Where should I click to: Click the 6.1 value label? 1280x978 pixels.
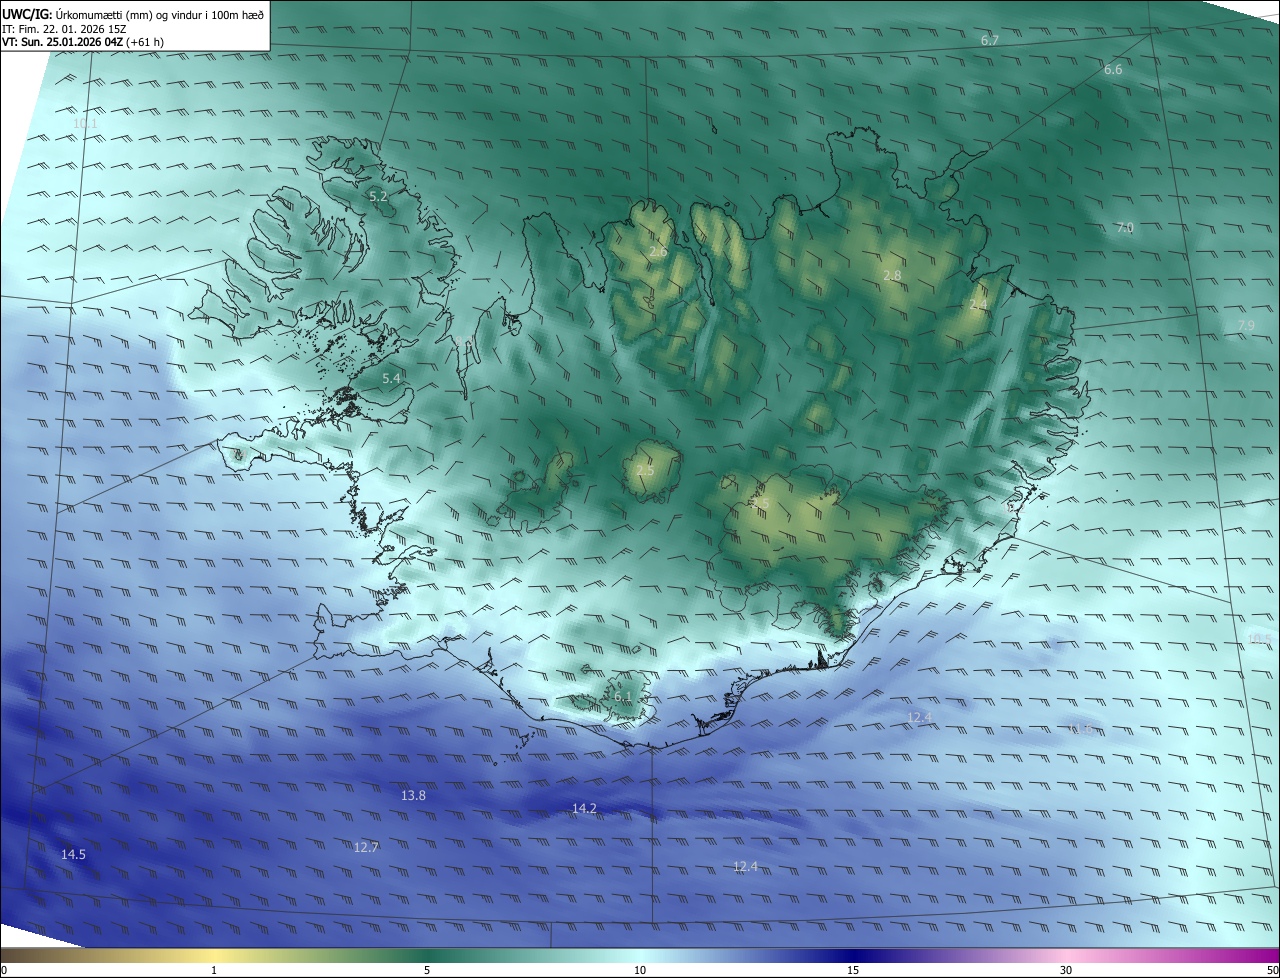(x=624, y=697)
